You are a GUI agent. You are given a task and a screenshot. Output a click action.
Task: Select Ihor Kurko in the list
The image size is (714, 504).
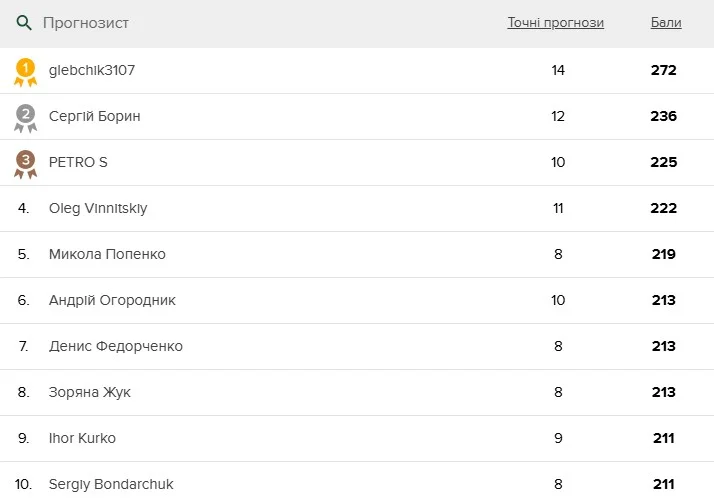tap(83, 438)
